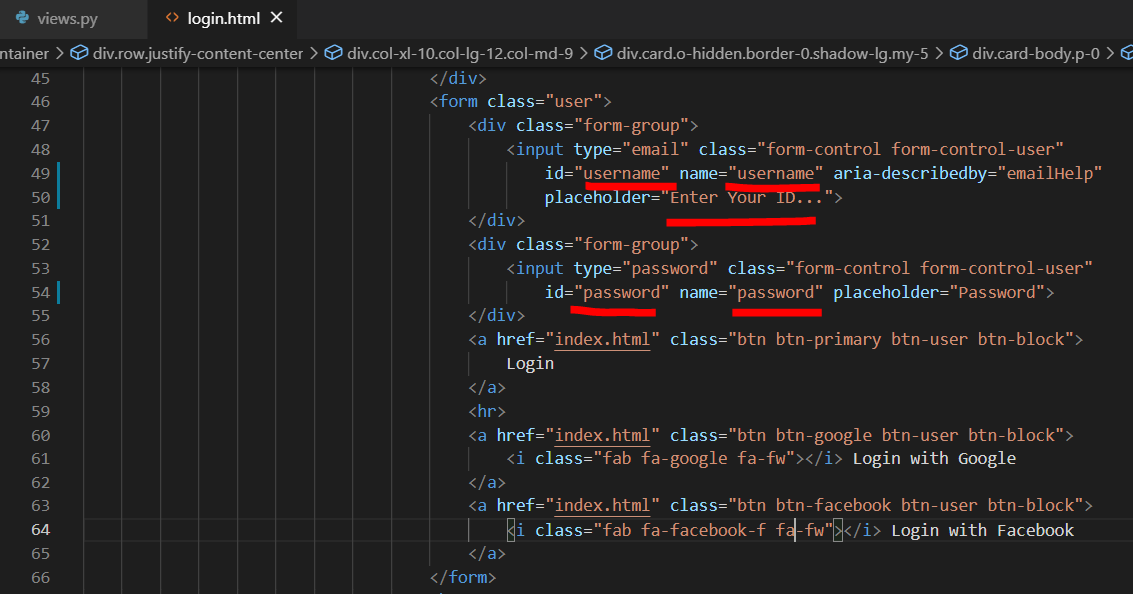Click "btn btn-google btn-user btn-block" class value
The width and height of the screenshot is (1133, 594).
coord(896,436)
